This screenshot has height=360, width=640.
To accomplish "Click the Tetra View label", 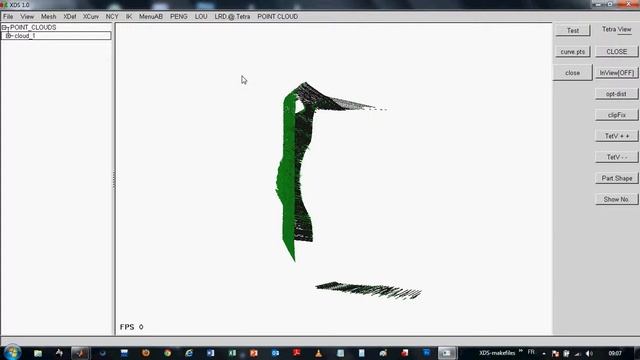I will [x=617, y=29].
